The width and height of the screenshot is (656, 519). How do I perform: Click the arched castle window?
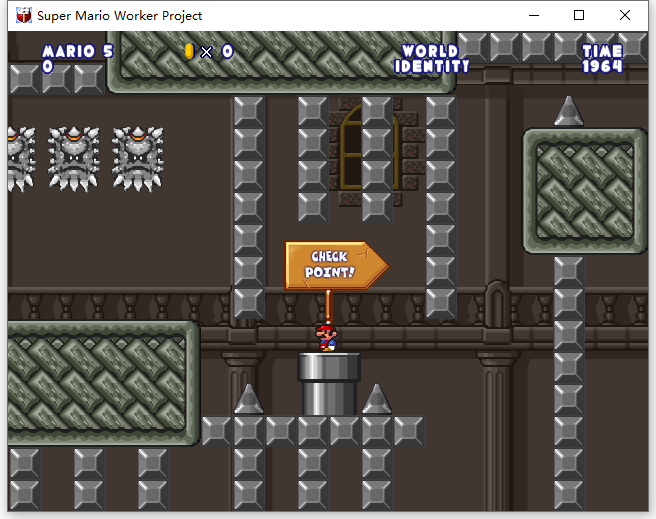pyautogui.click(x=368, y=147)
